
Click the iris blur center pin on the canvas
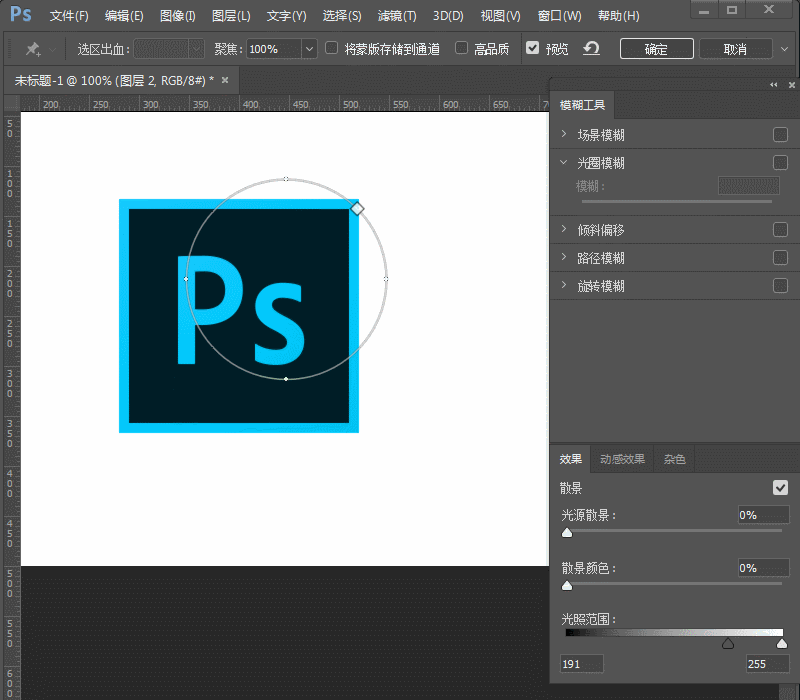(286, 278)
